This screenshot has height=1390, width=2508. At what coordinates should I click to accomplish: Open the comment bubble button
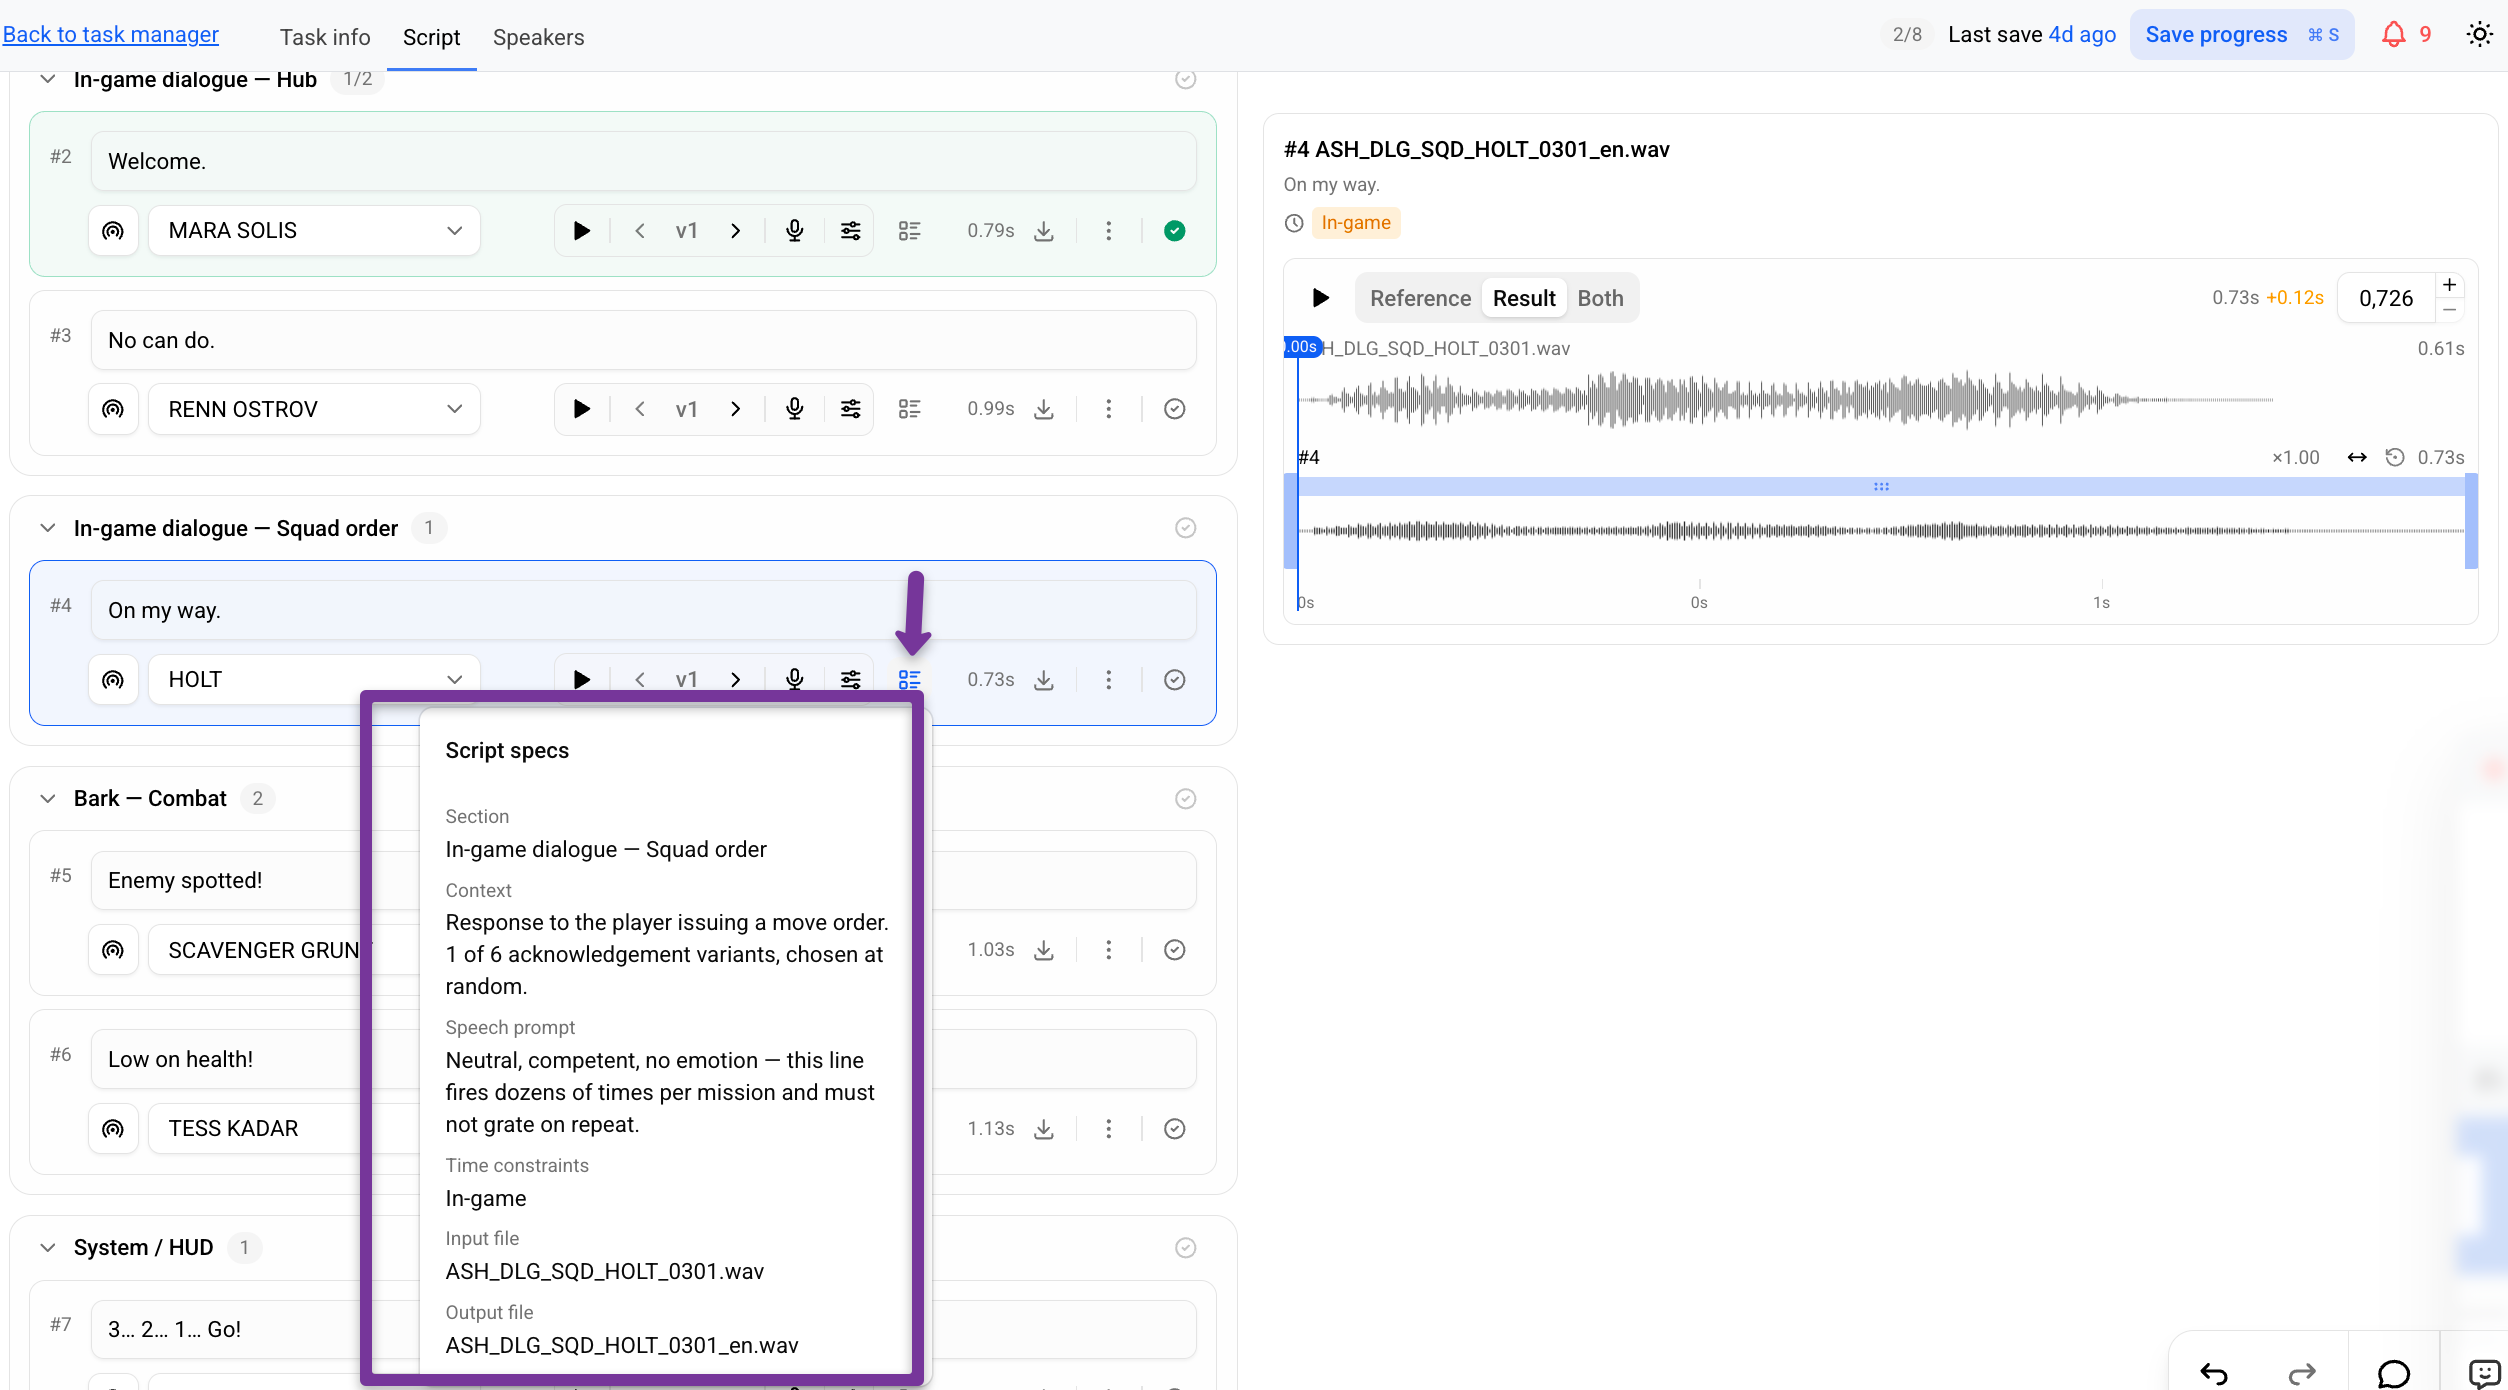[x=2393, y=1374]
